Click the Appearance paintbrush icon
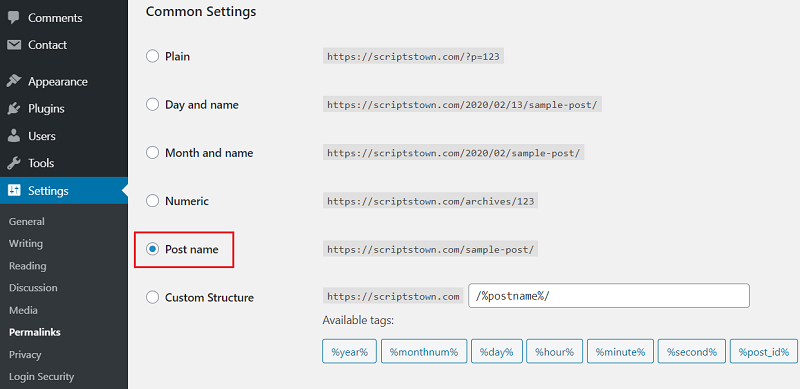Viewport: 800px width, 389px height. pos(14,82)
